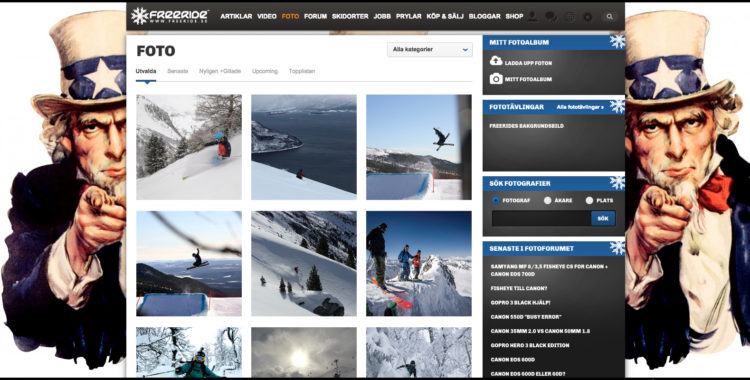Open the powder skier in red jacket photo
Viewport: 750px width, 380px height.
pyautogui.click(x=189, y=147)
